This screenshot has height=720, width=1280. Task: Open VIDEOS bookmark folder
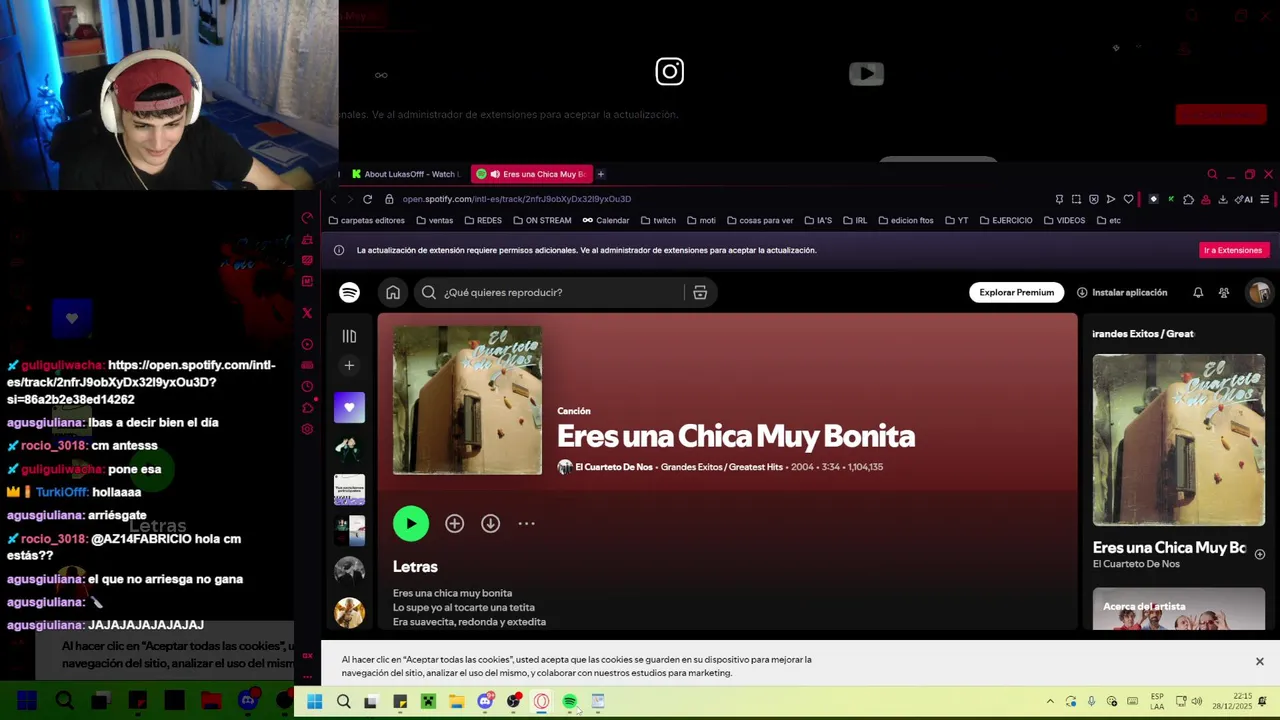tap(1064, 220)
